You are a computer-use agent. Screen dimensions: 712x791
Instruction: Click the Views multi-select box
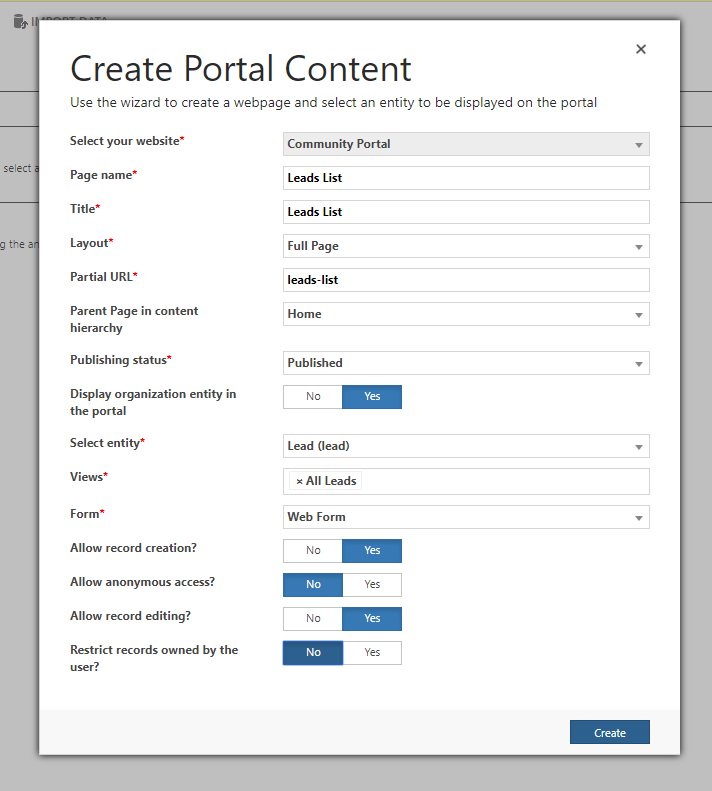tap(500, 481)
